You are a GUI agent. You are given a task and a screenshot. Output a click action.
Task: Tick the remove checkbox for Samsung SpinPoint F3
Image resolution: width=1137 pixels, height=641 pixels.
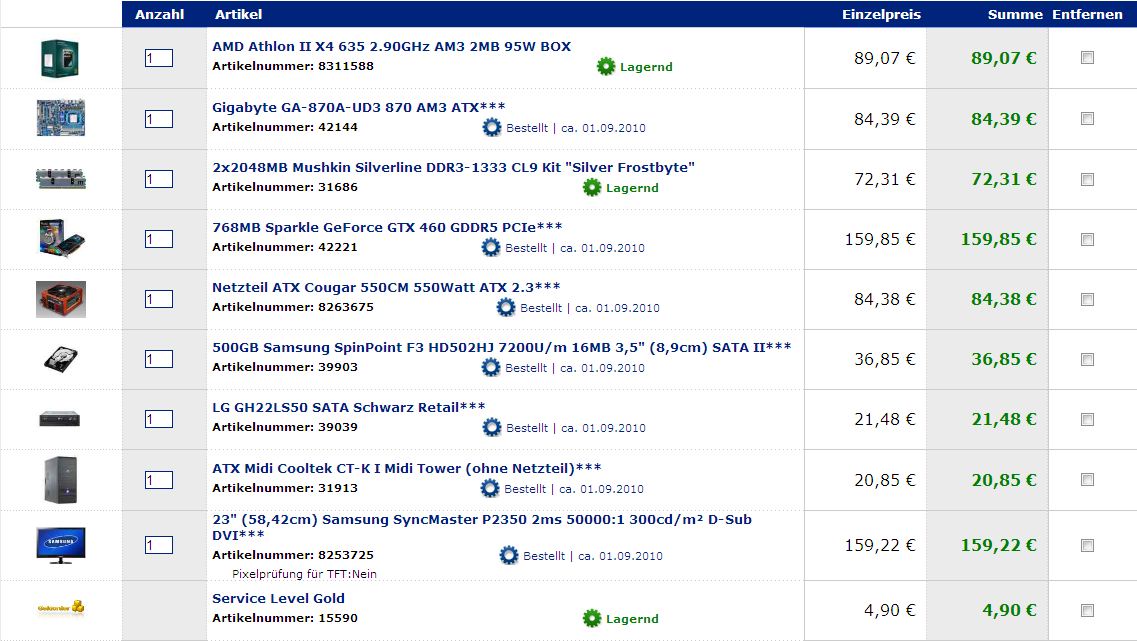[x=1087, y=360]
